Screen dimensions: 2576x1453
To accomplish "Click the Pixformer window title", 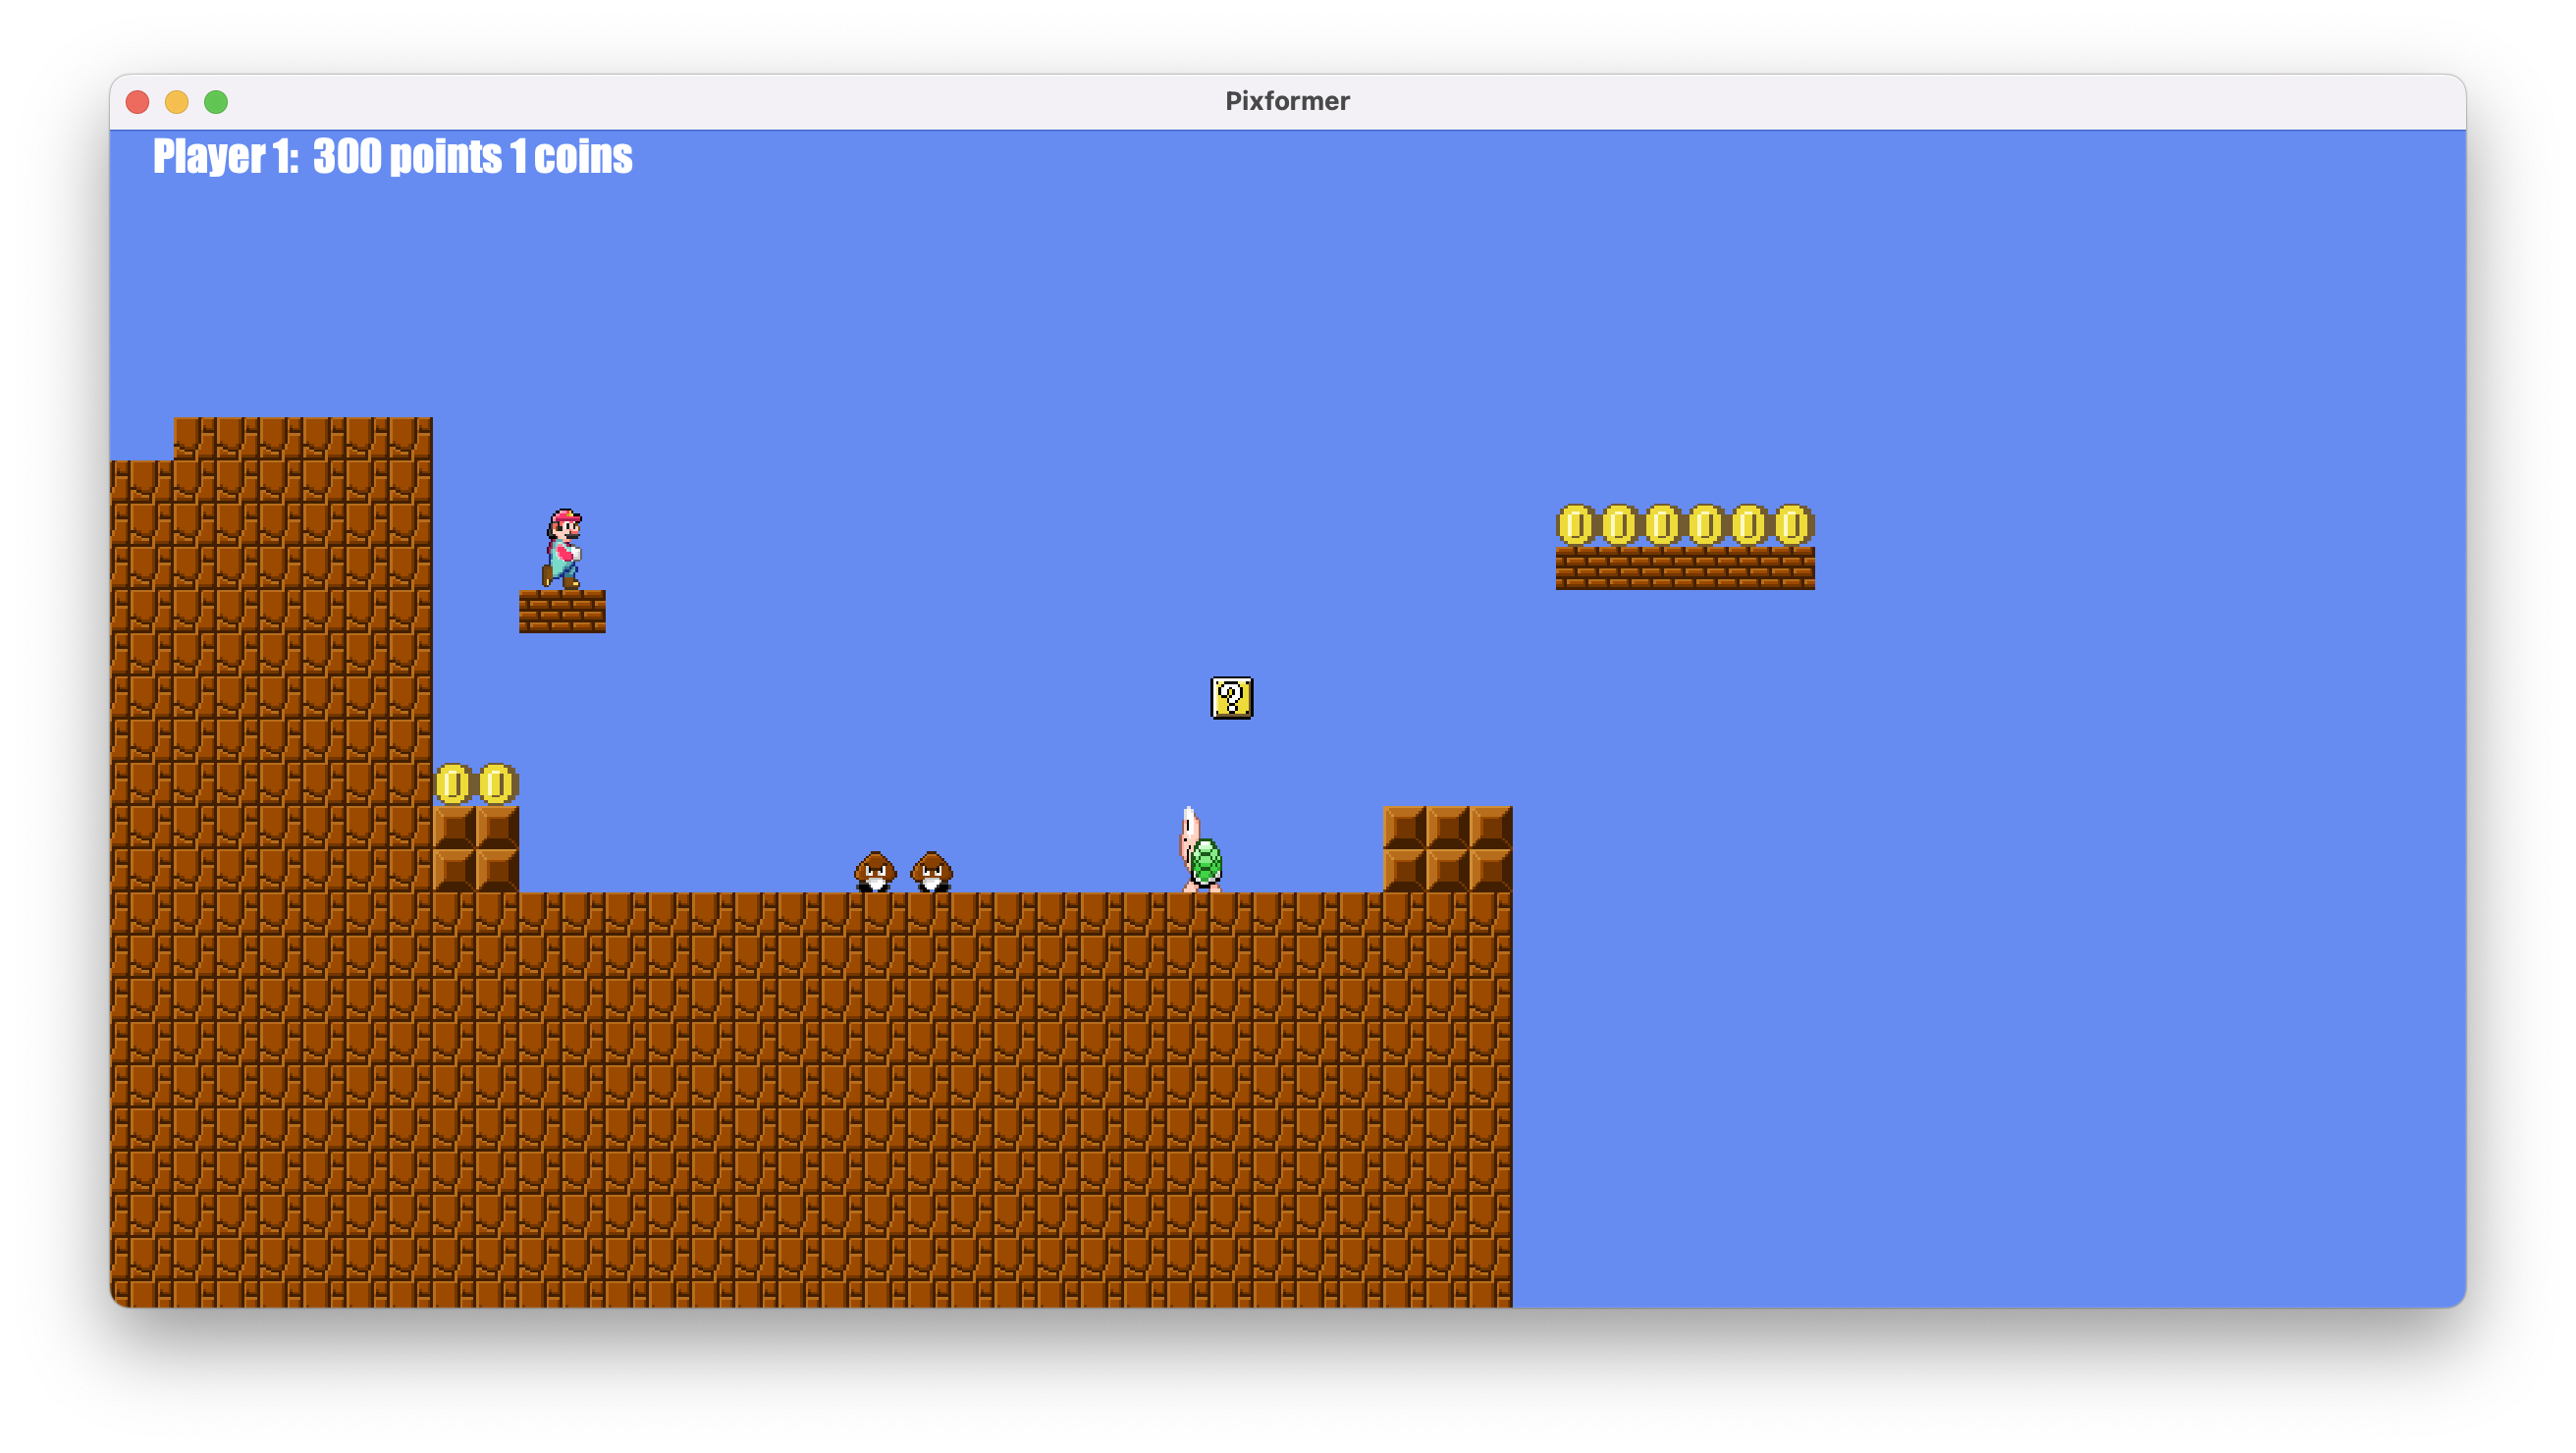I will click(1287, 101).
